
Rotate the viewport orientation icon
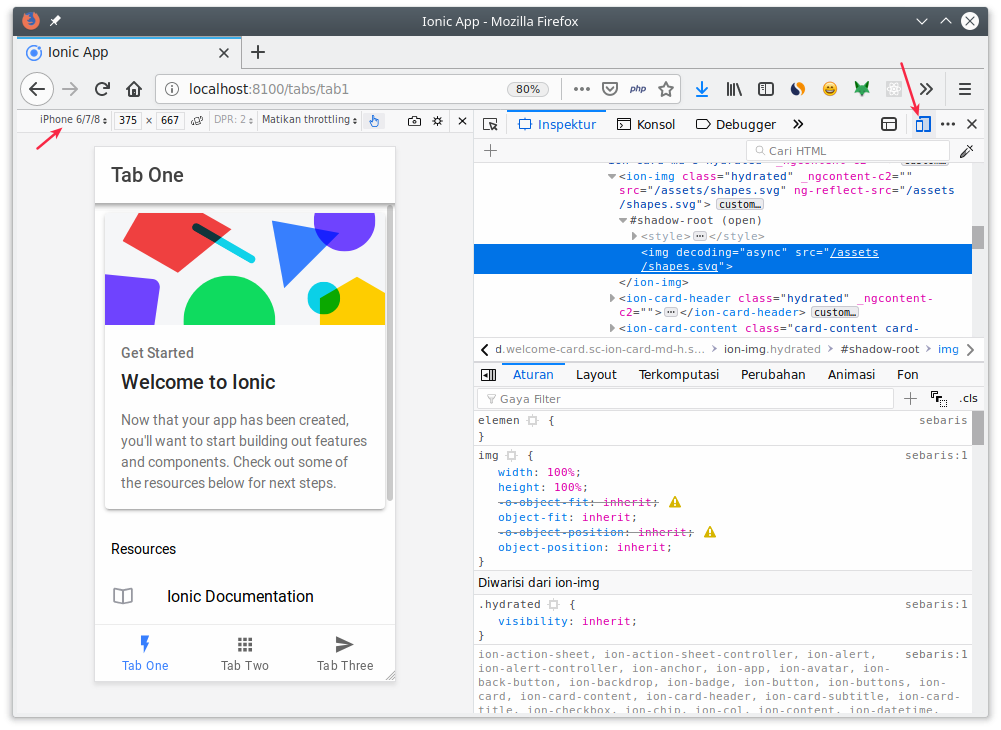tap(196, 120)
